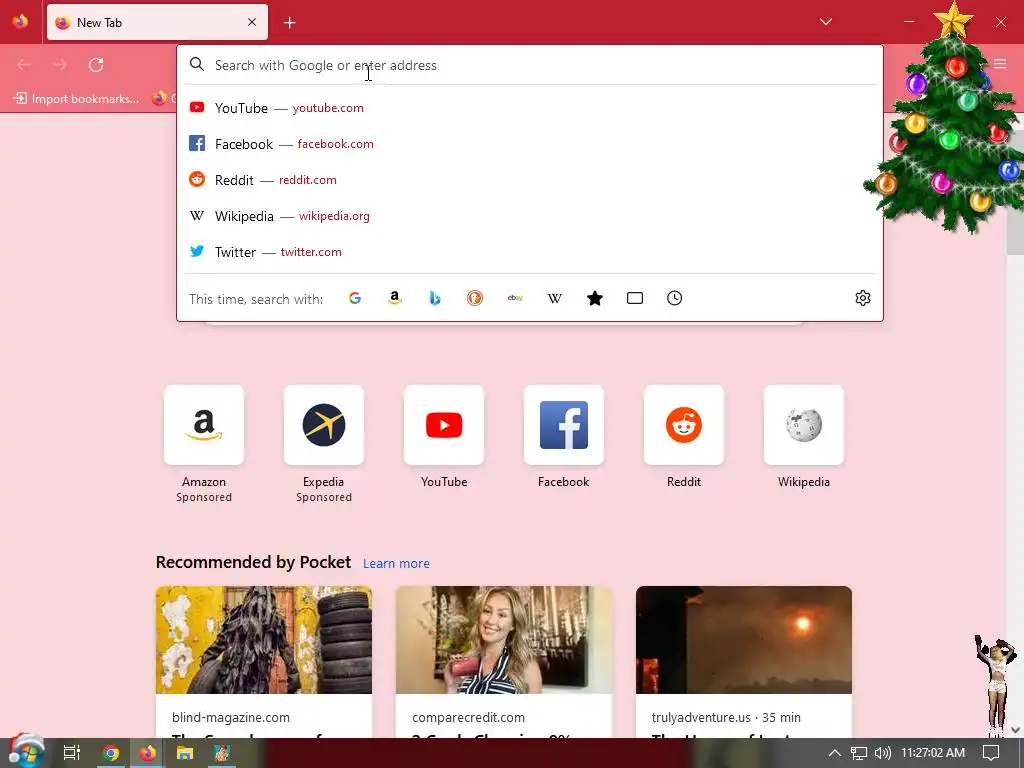
Task: Search this time with Google icon
Action: click(x=355, y=298)
